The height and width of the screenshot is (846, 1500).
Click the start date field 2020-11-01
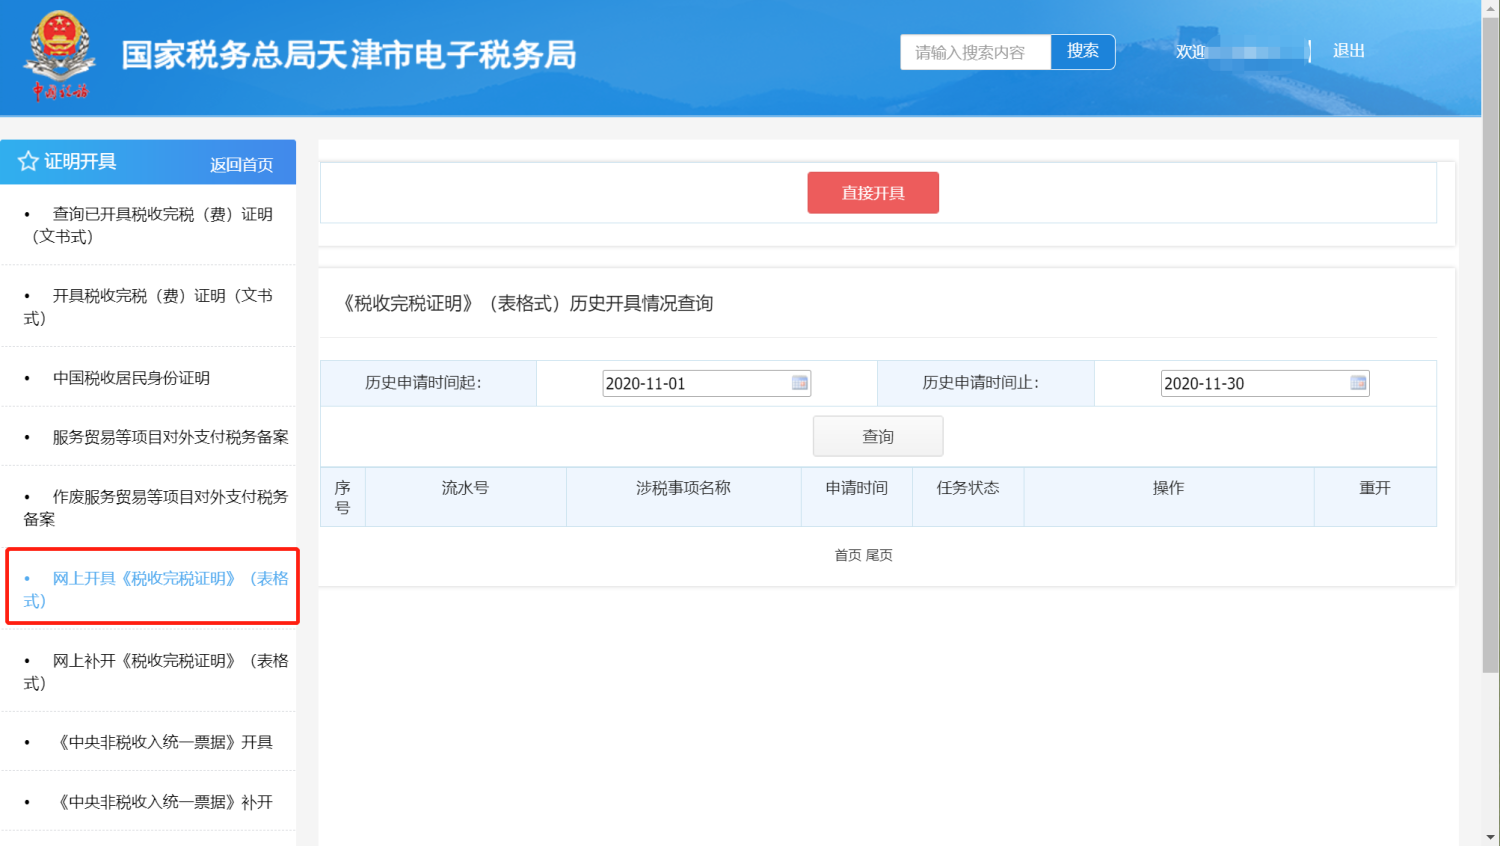click(x=706, y=383)
